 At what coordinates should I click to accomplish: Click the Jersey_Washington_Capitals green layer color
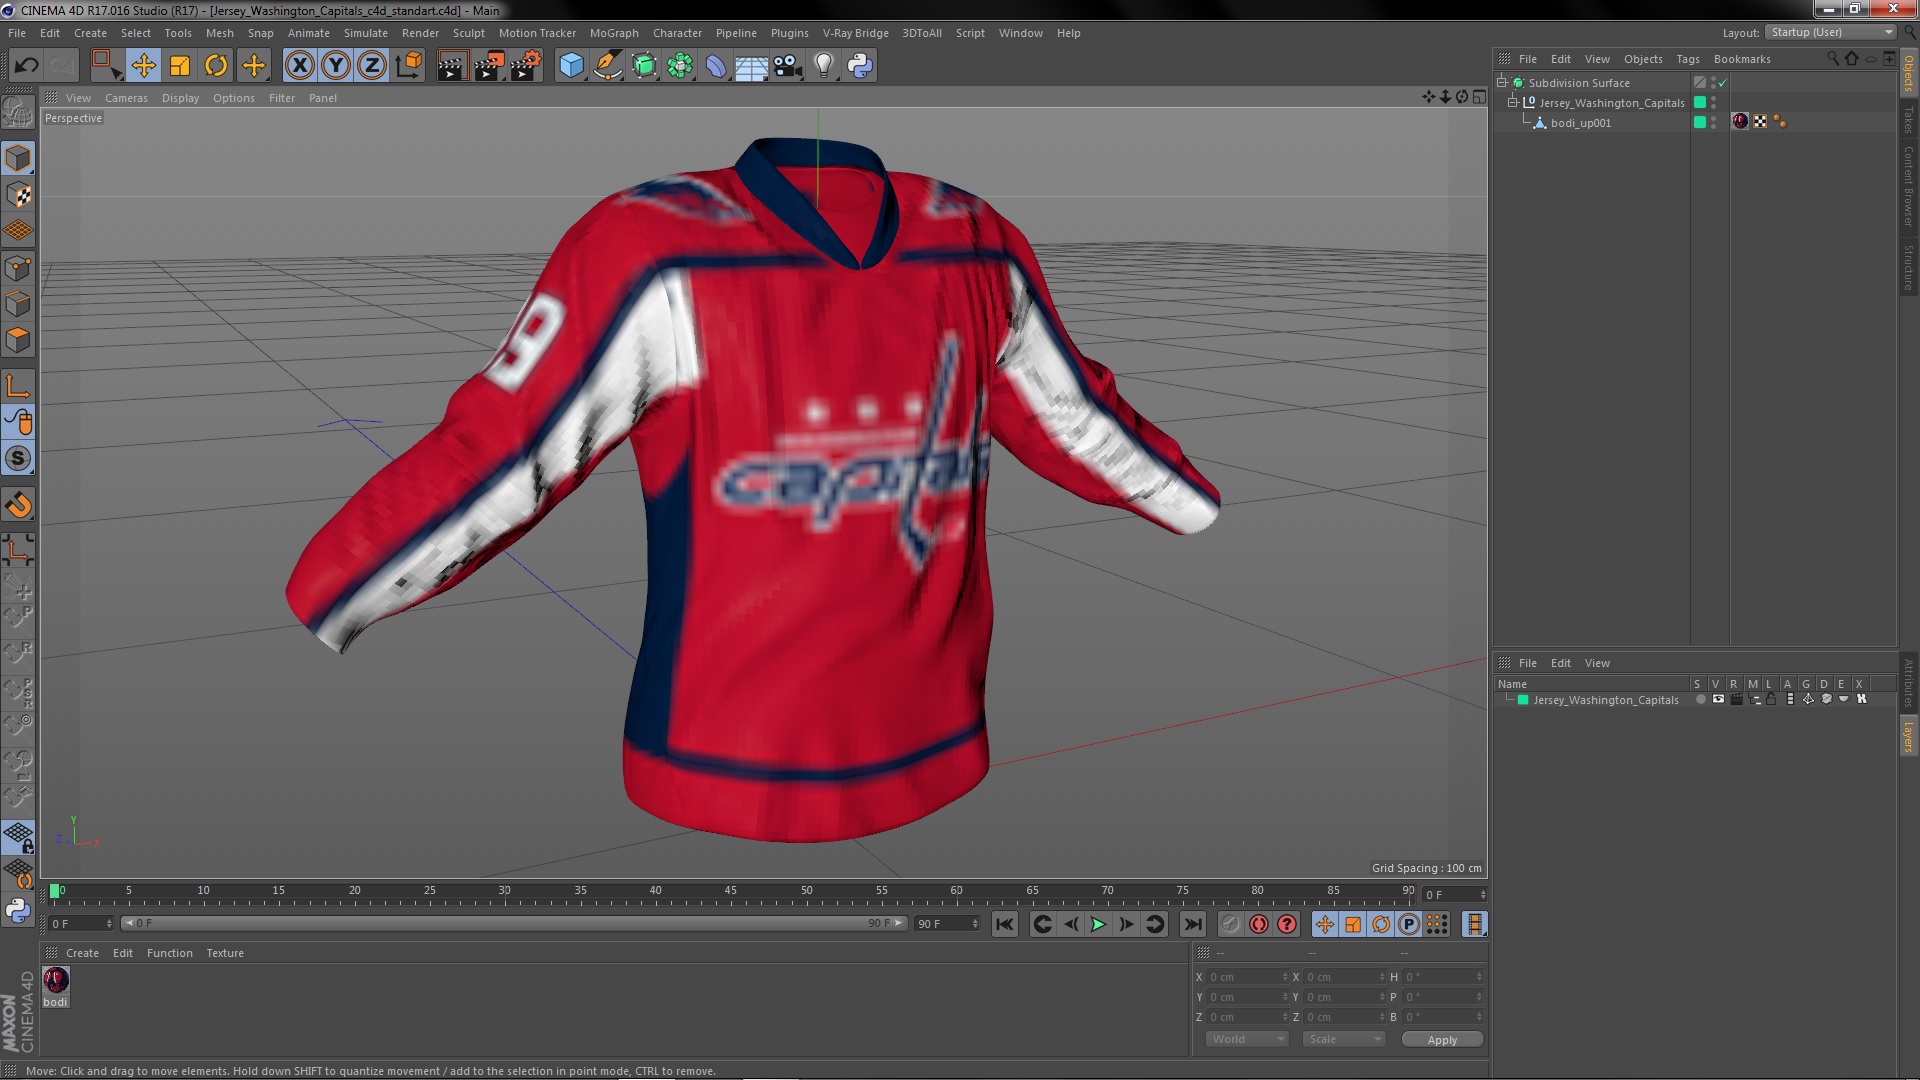click(x=1523, y=700)
